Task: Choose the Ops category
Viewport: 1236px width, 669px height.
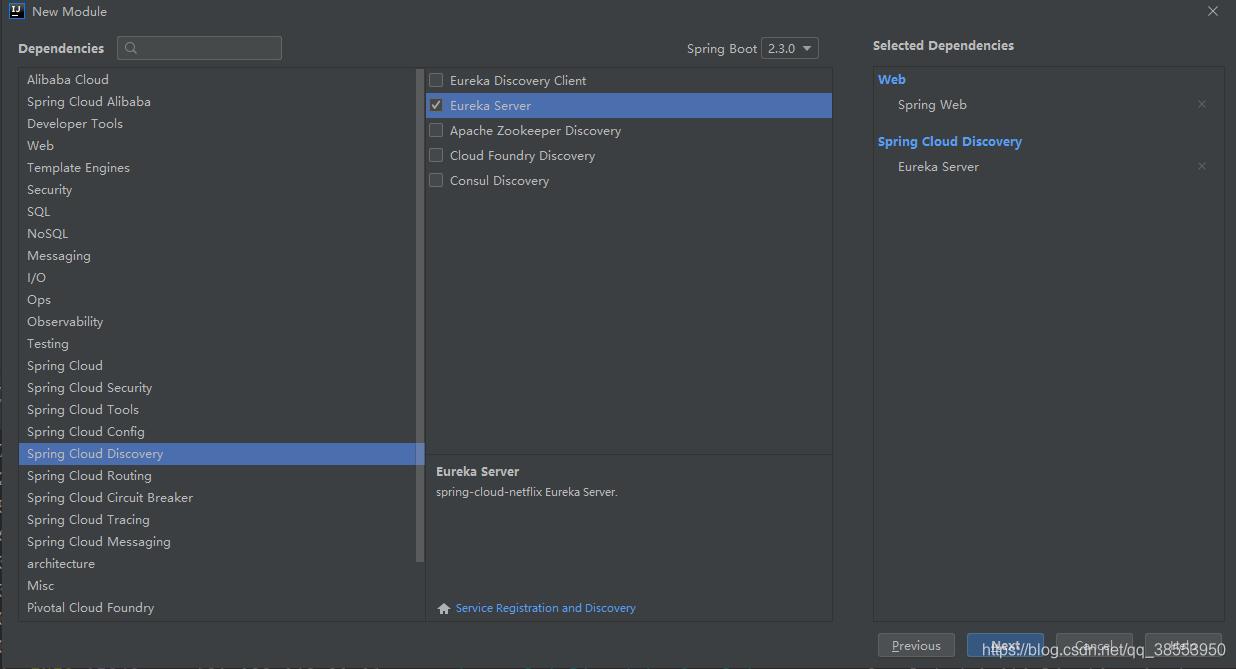Action: click(217, 300)
